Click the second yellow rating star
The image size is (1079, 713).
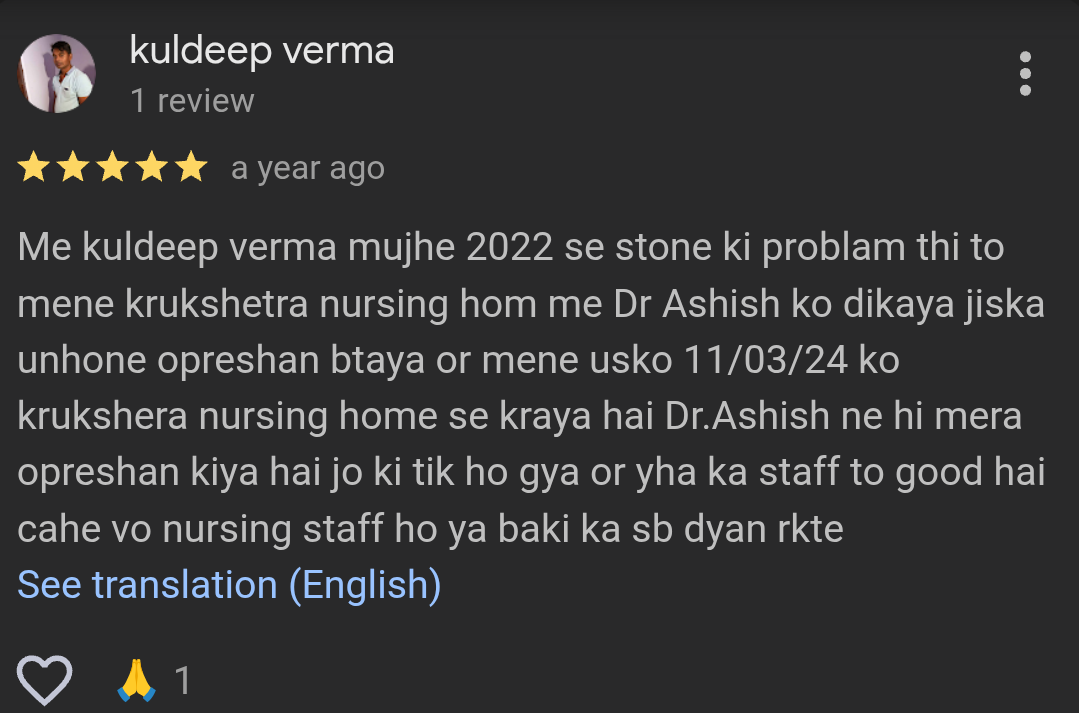tap(73, 167)
